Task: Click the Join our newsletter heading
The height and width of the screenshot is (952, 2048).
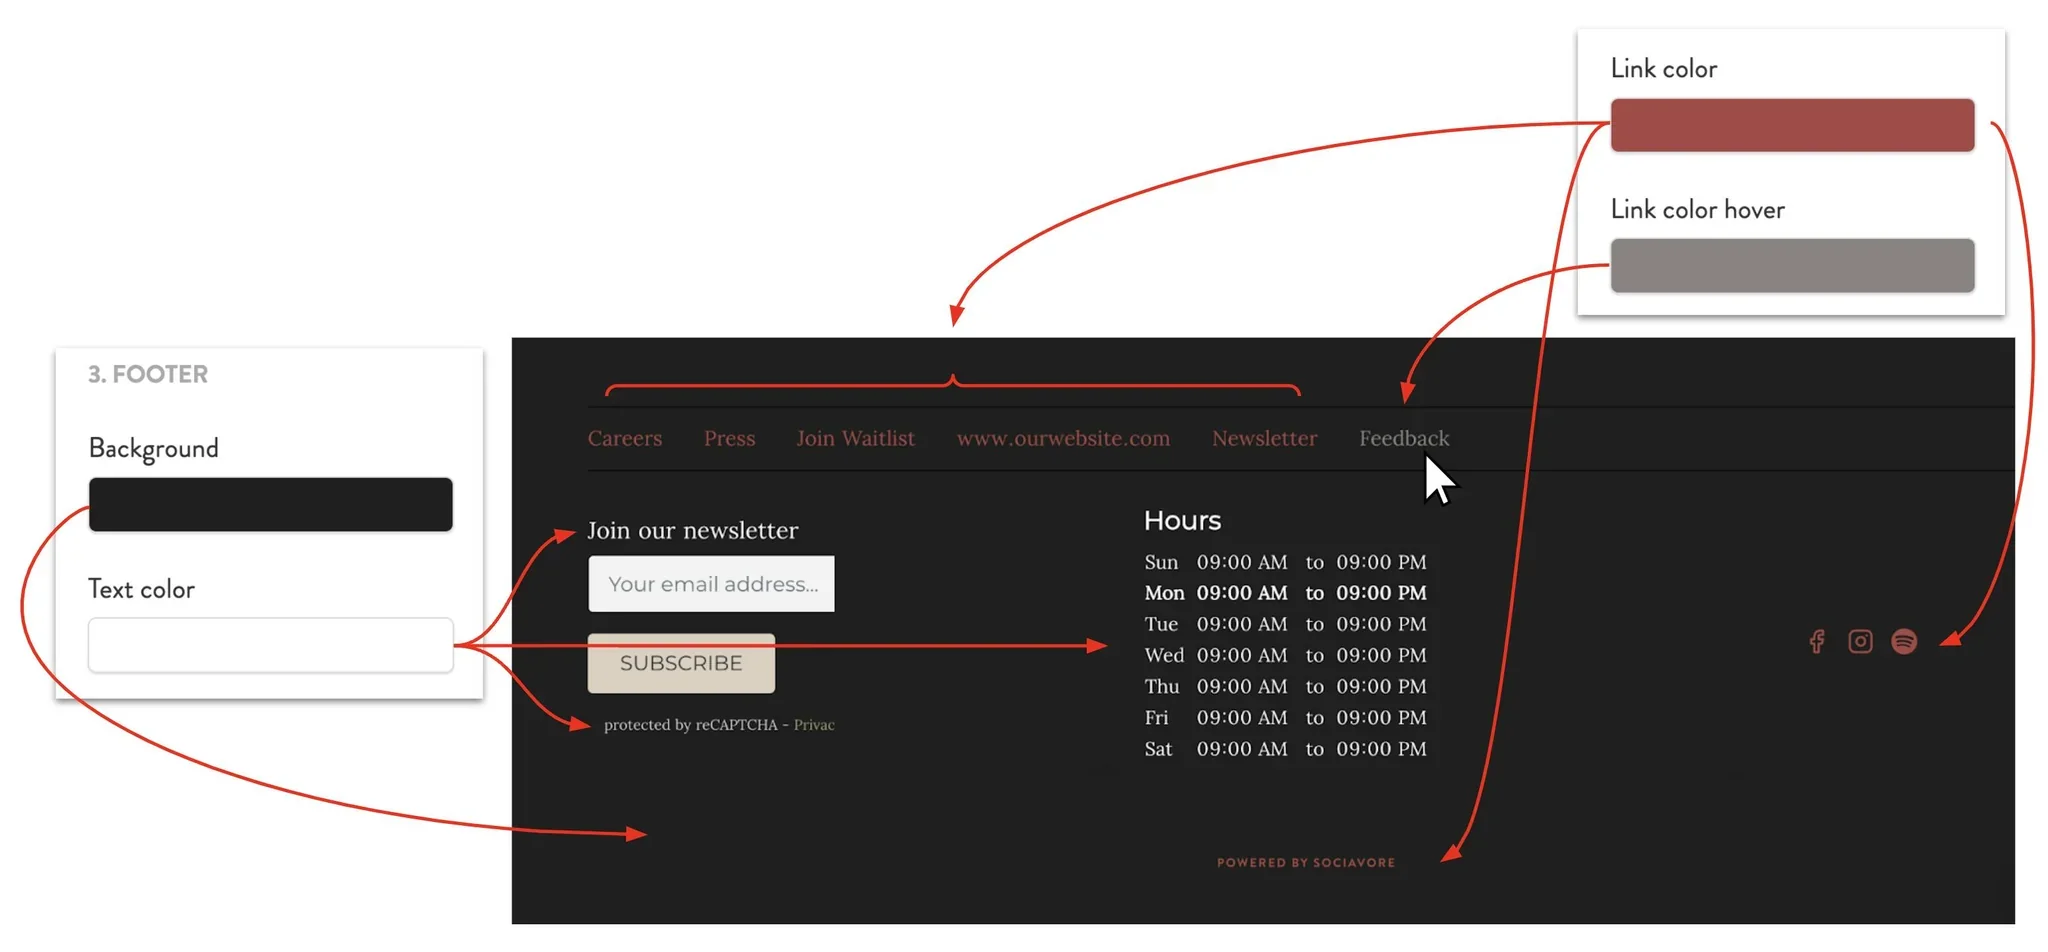Action: point(692,530)
